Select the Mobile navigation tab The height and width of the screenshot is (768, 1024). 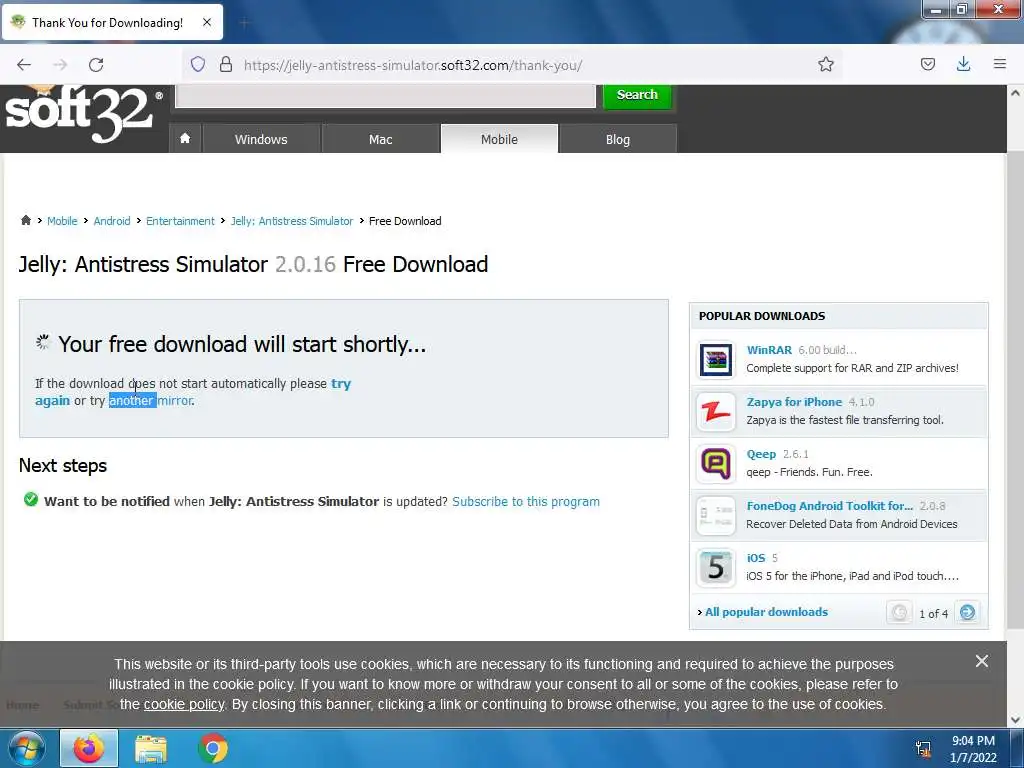(500, 139)
